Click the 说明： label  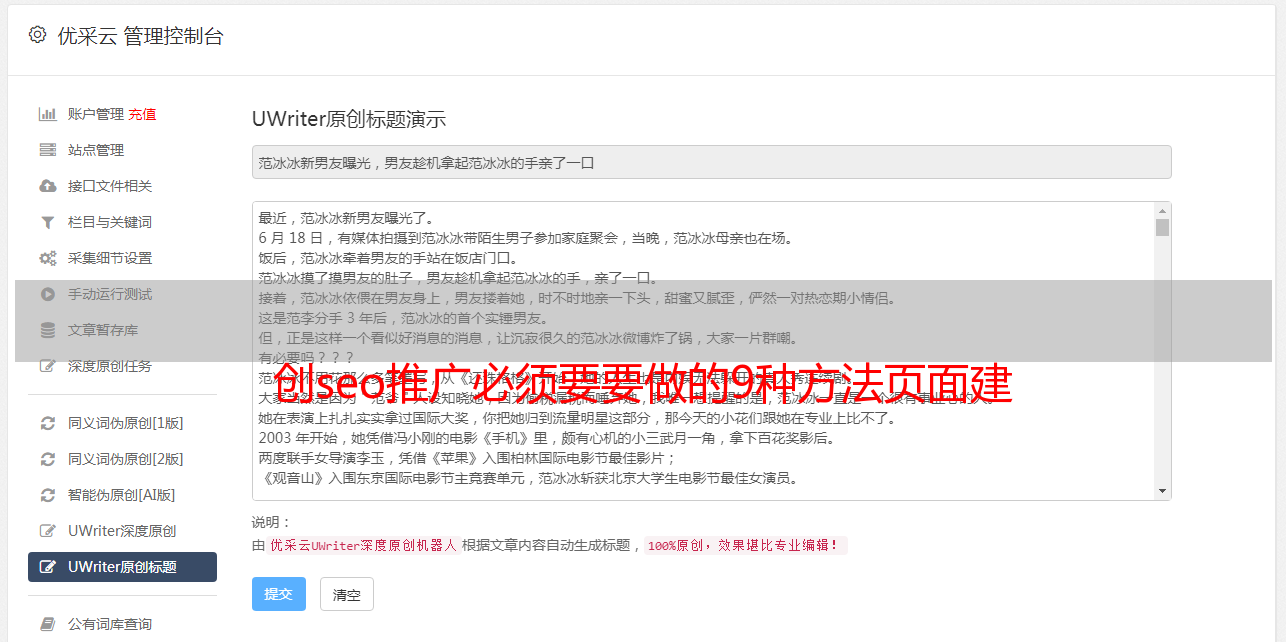[272, 522]
